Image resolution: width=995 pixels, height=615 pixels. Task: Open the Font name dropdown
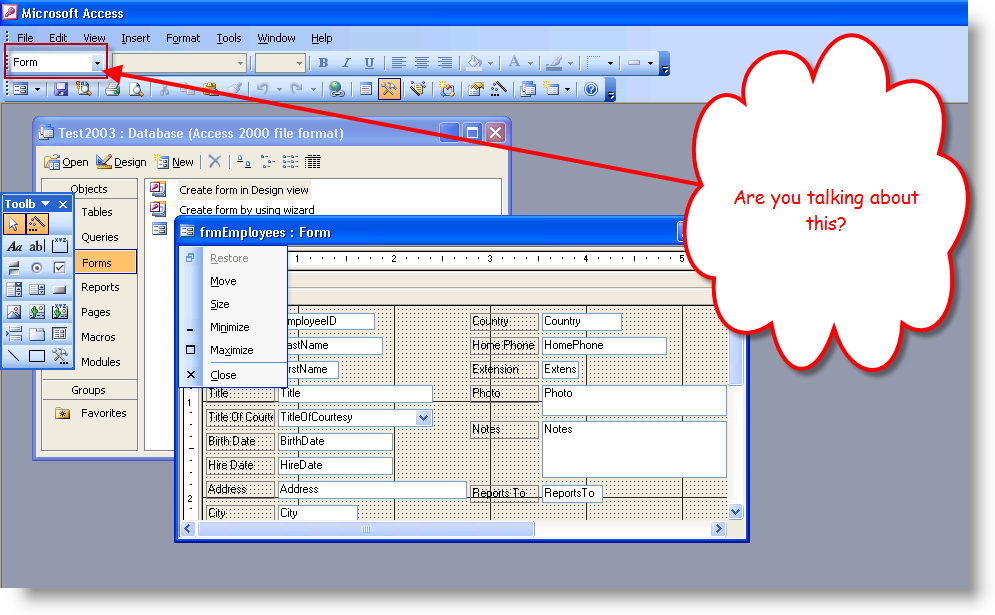point(240,63)
